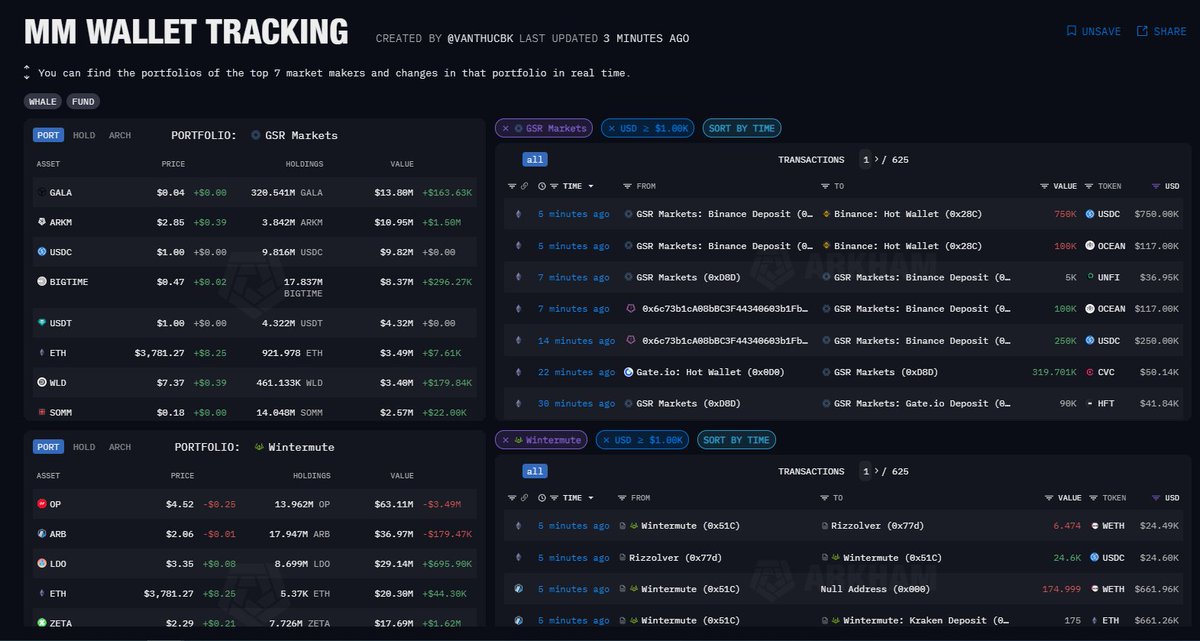Click the link icon in GSR table header

[524, 186]
